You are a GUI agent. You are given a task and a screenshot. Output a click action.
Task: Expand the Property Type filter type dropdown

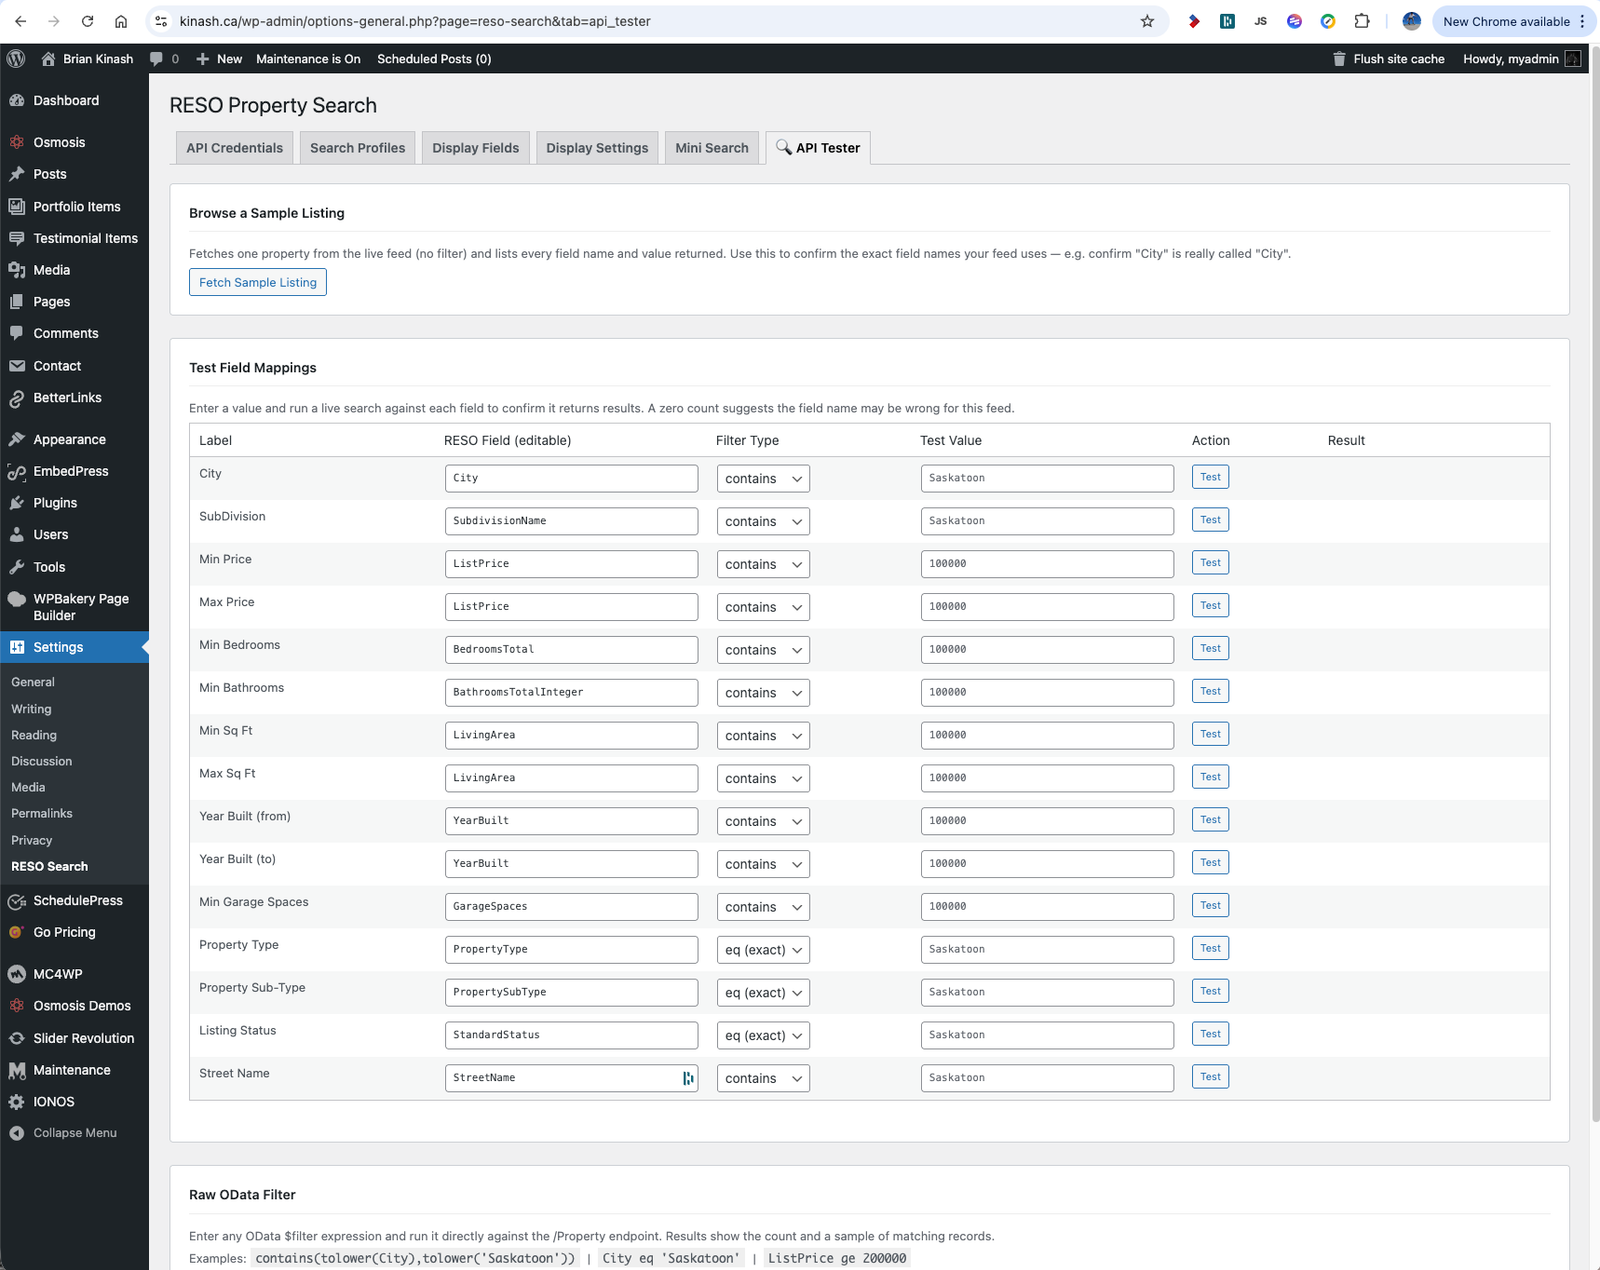[763, 950]
